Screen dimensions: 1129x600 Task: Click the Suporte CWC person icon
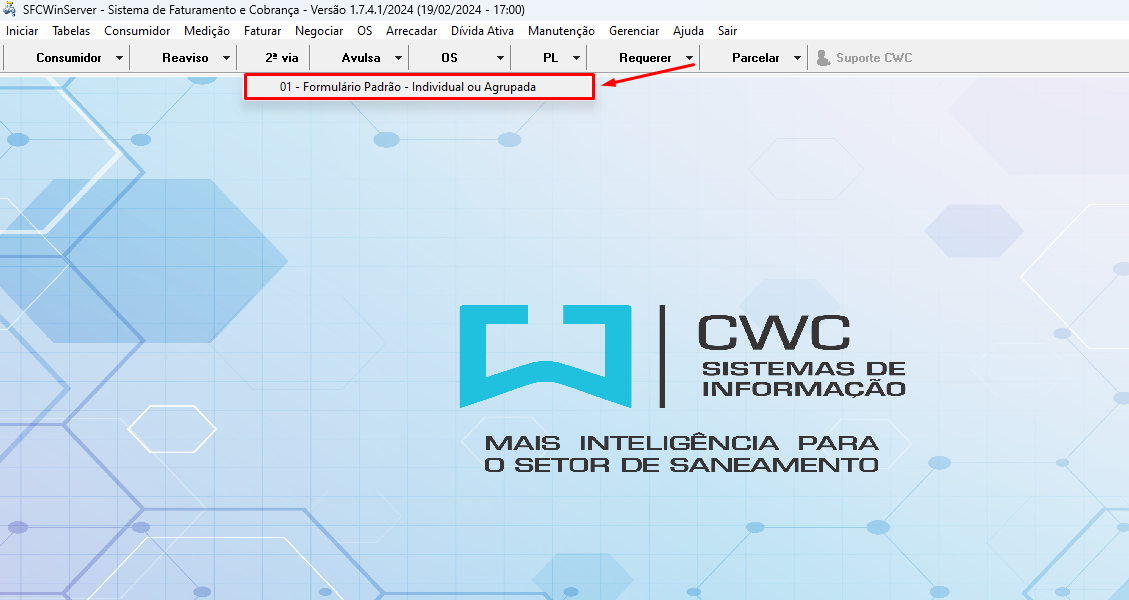tap(823, 58)
